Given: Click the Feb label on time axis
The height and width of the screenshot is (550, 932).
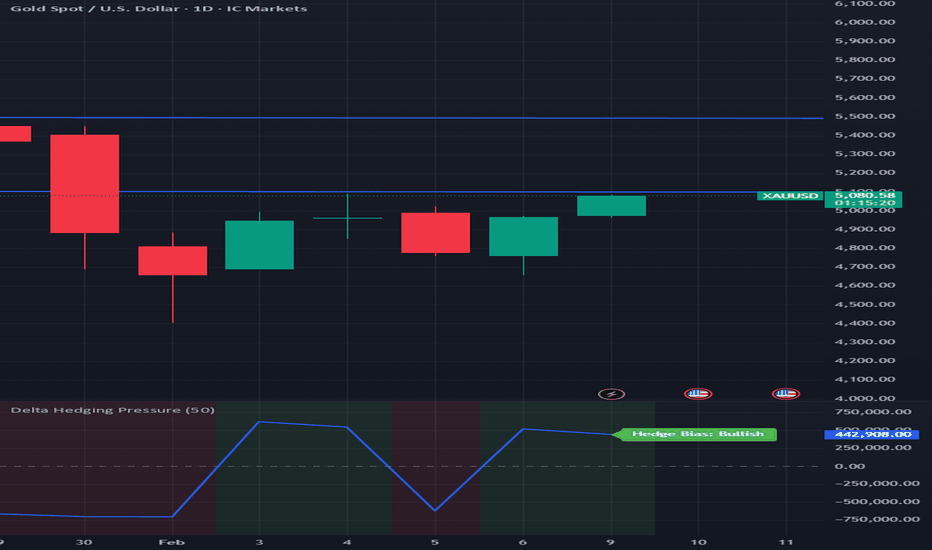Looking at the screenshot, I should coord(172,542).
